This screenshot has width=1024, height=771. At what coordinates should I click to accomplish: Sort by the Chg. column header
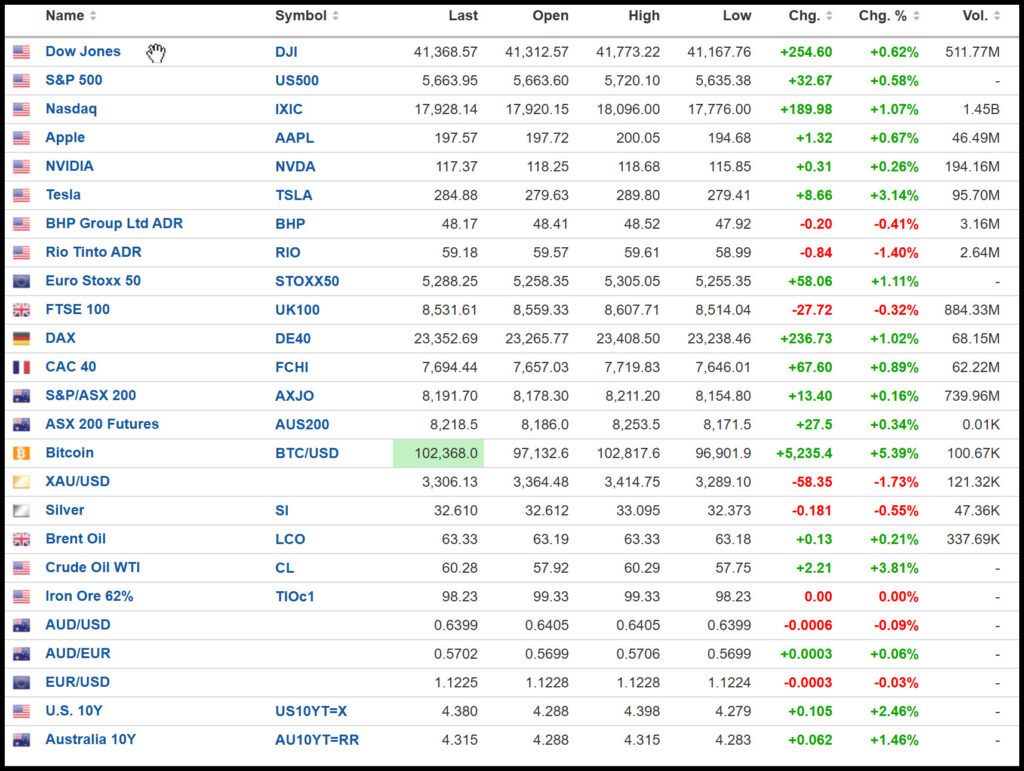click(x=810, y=16)
